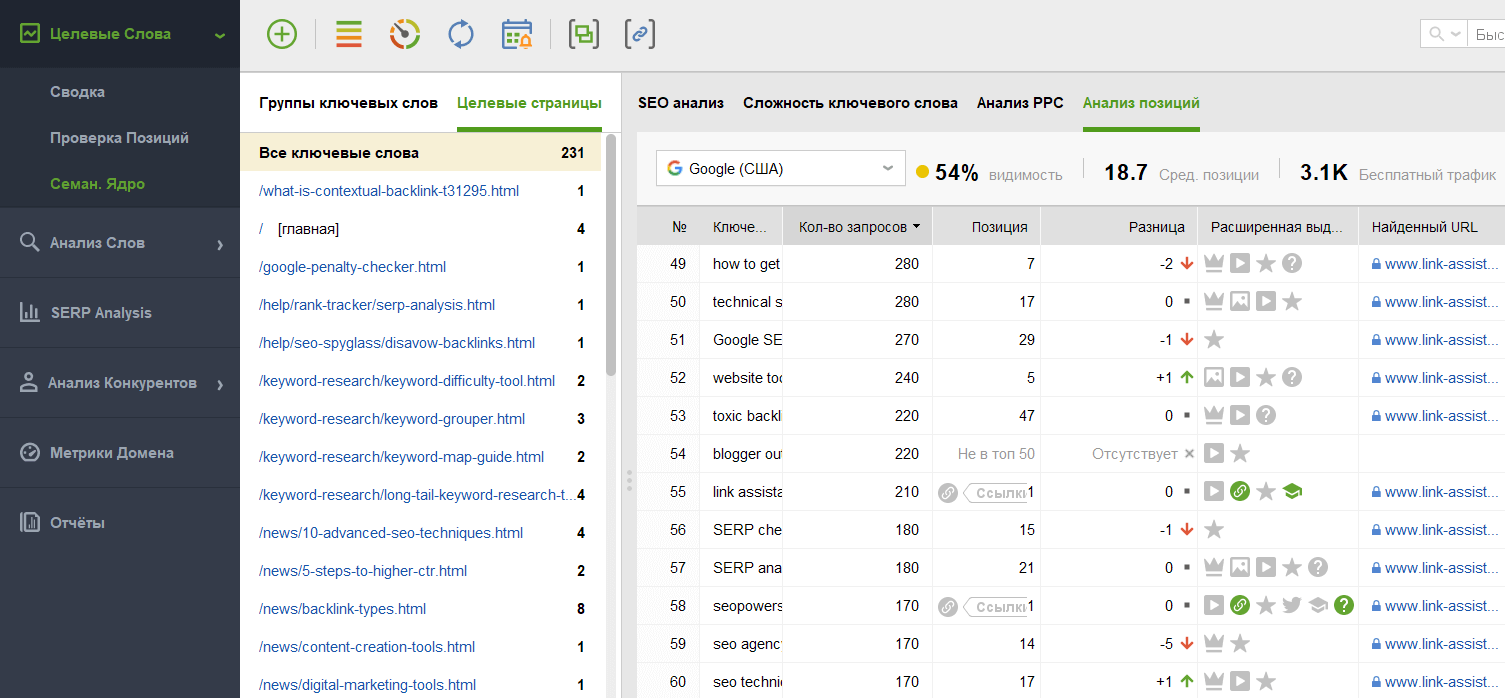Click the panel splitter dots handle
The height and width of the screenshot is (698, 1505).
pyautogui.click(x=629, y=481)
